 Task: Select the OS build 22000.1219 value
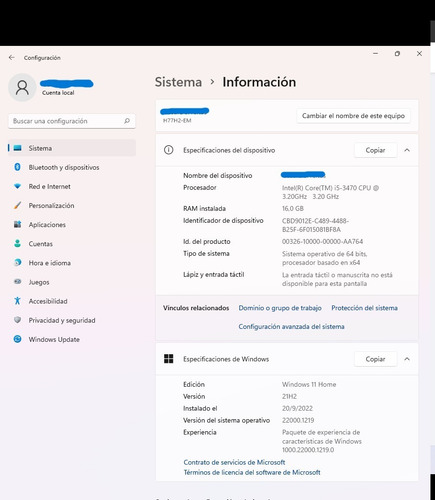pyautogui.click(x=298, y=420)
